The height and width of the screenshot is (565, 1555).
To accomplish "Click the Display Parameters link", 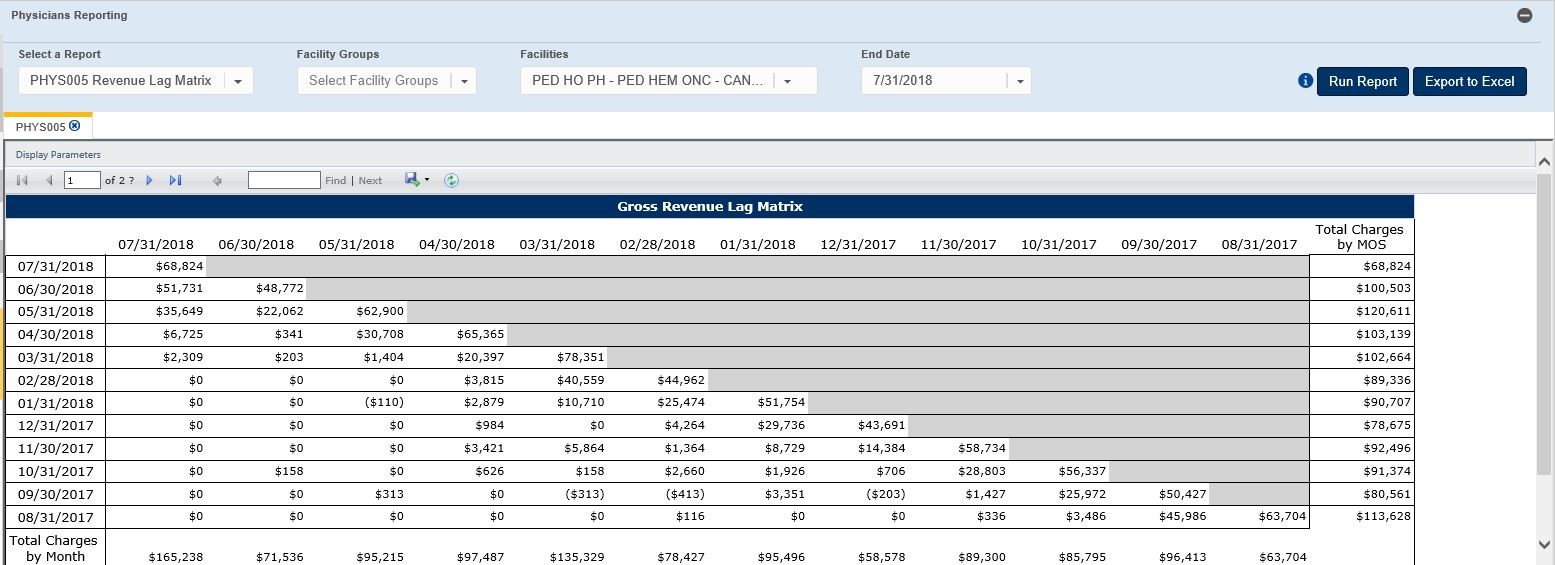I will tap(58, 155).
